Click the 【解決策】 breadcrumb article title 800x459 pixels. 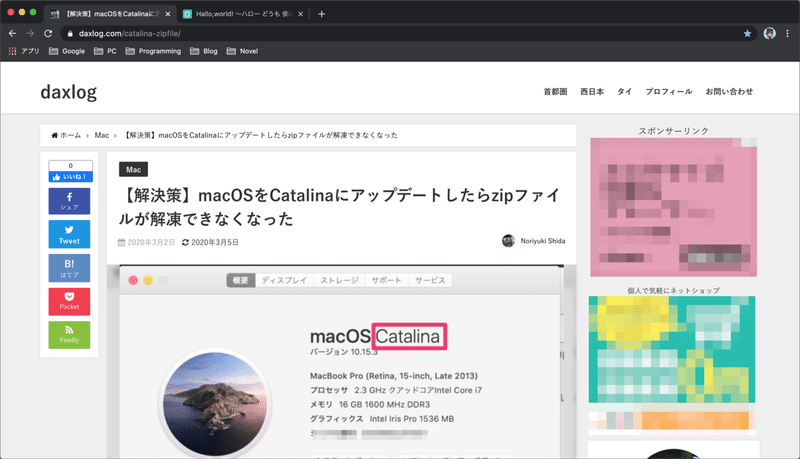coord(261,135)
